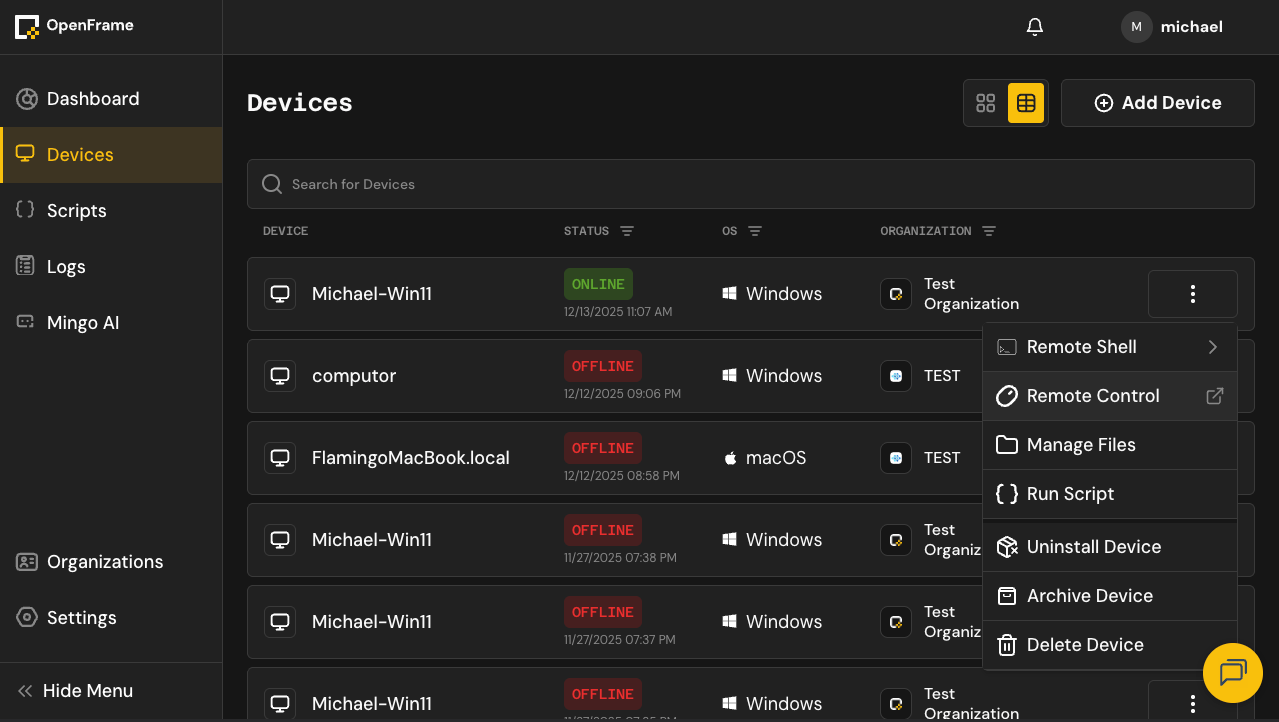Image resolution: width=1279 pixels, height=722 pixels.
Task: Switch to table view layout
Action: pos(1026,103)
